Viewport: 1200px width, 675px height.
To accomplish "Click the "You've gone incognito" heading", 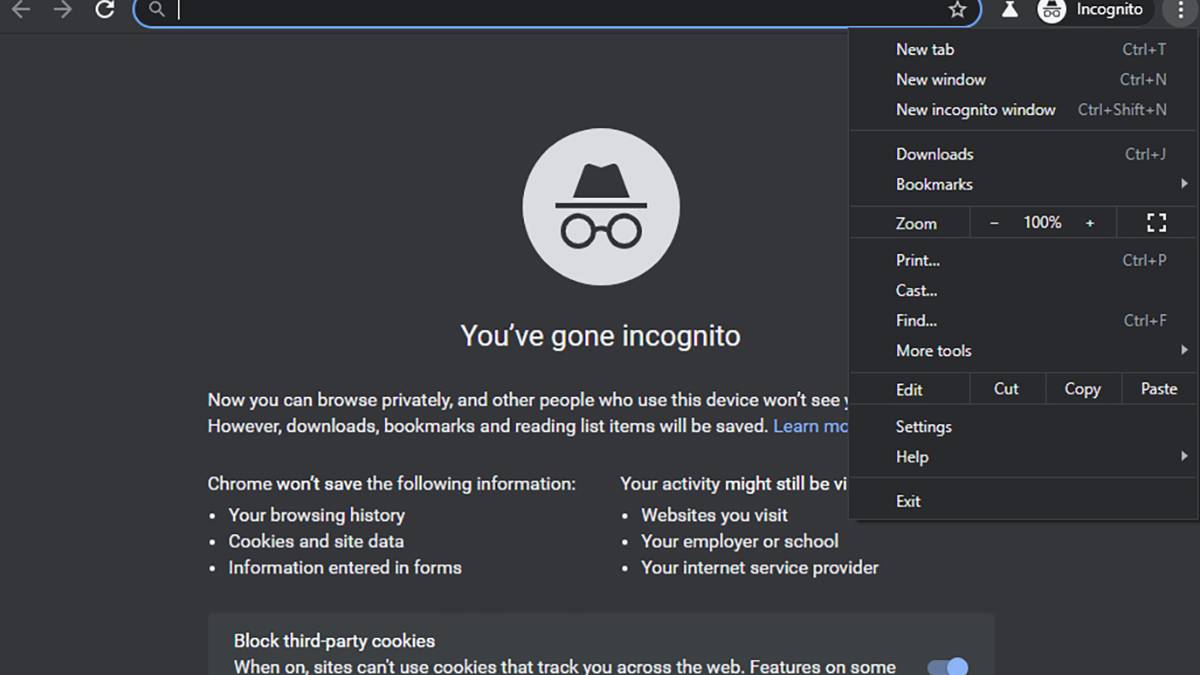I will pos(600,335).
